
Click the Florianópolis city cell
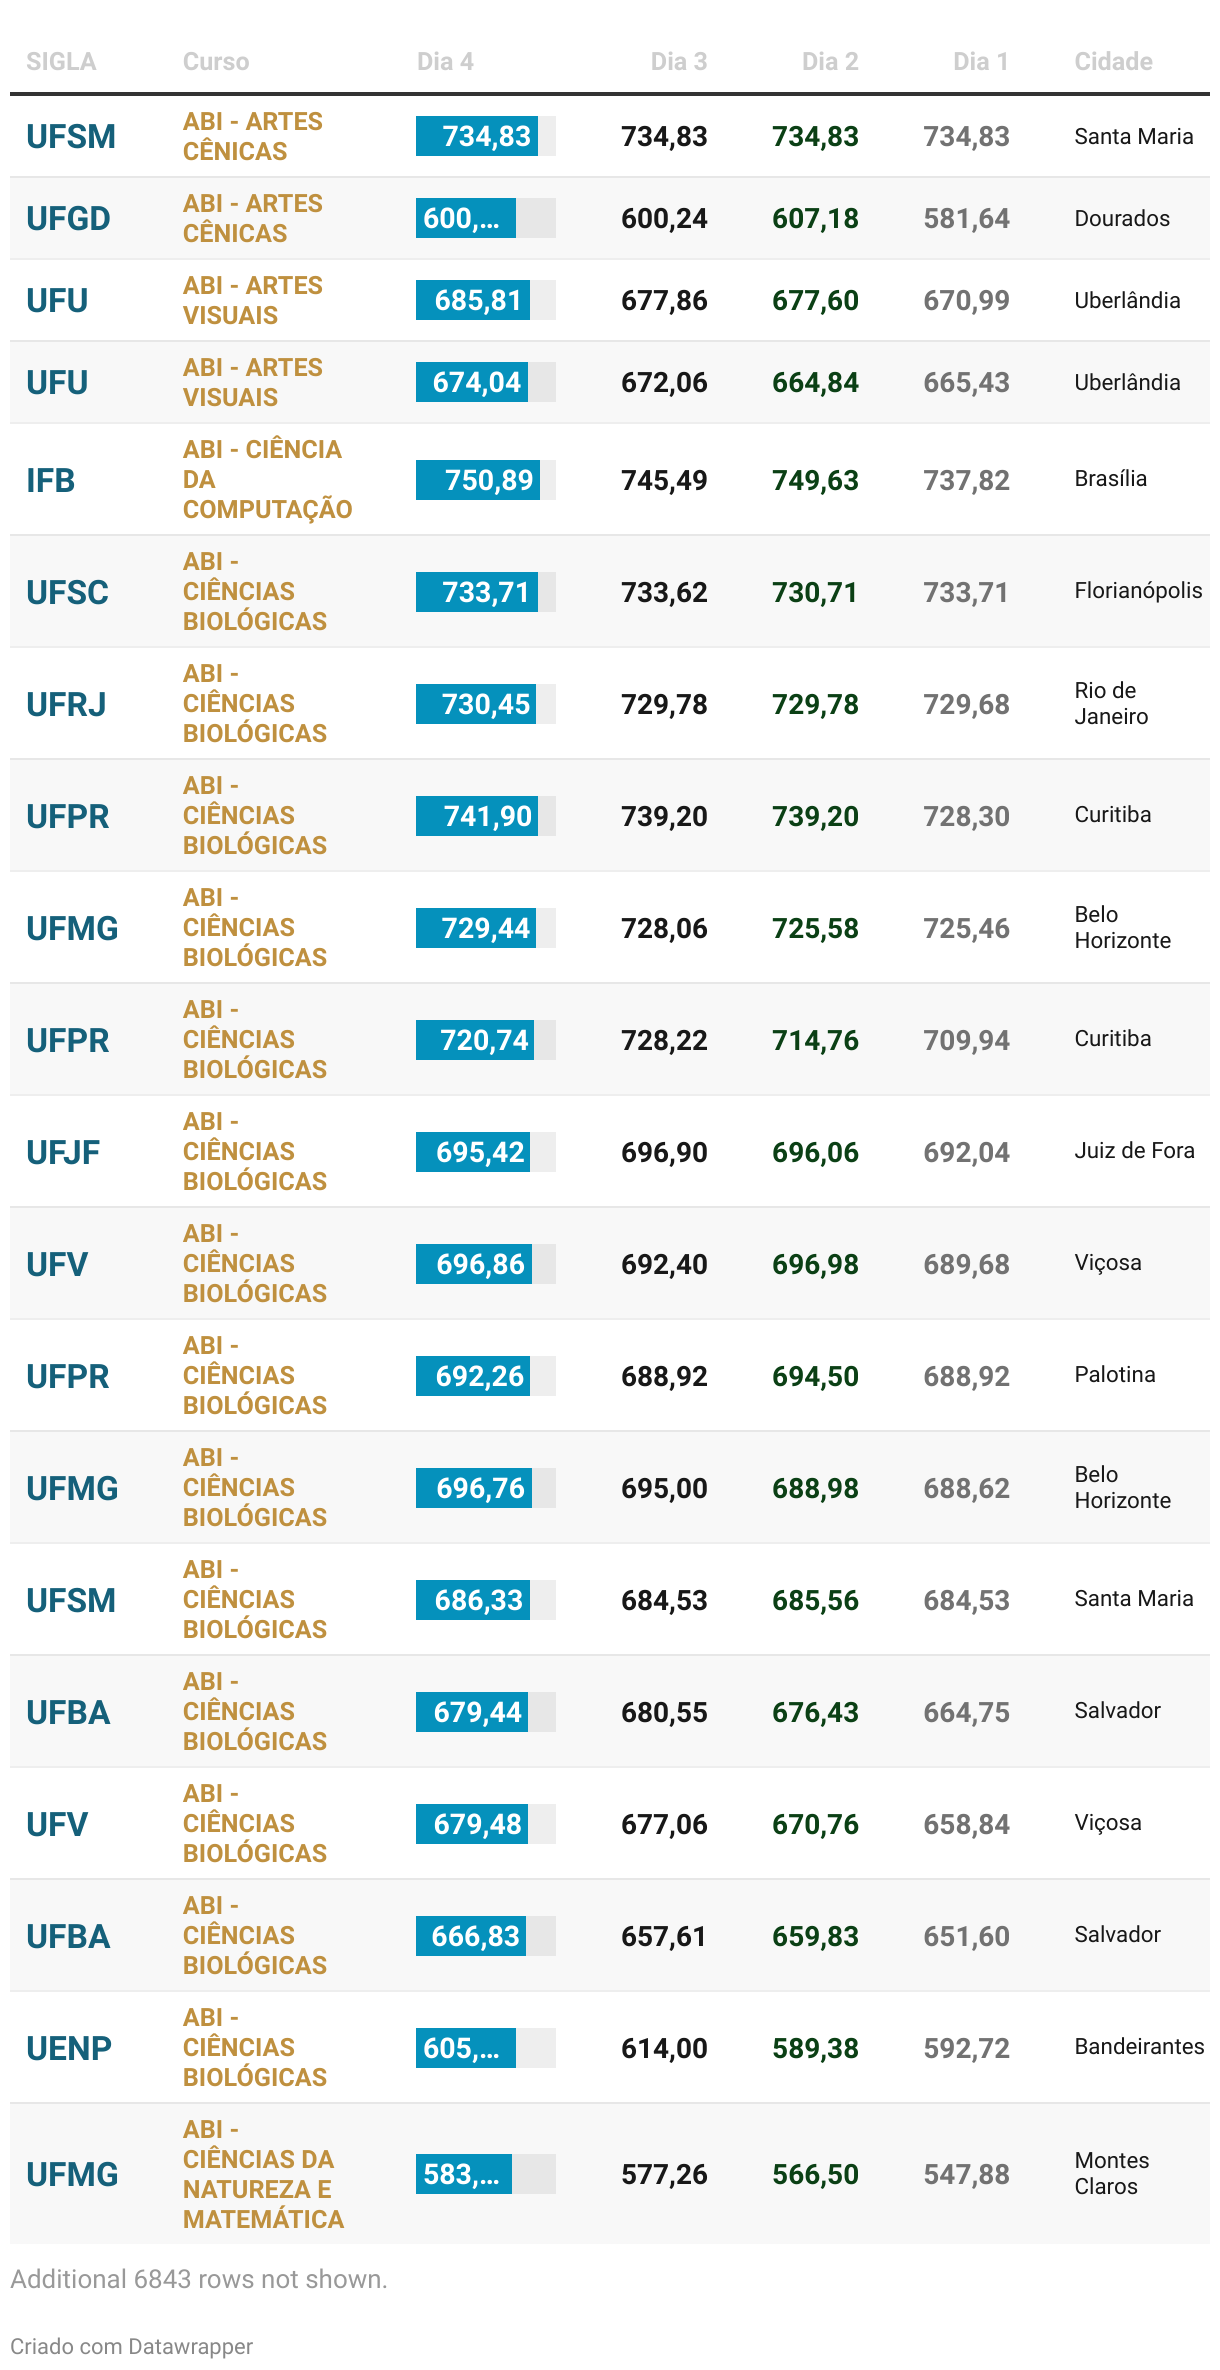coord(1138,591)
